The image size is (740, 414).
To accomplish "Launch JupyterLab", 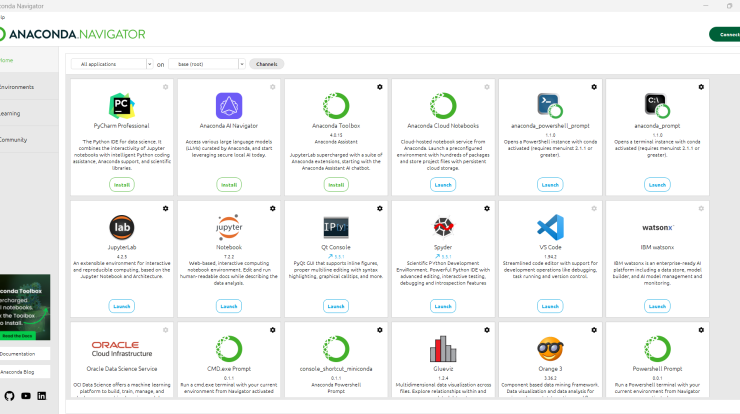I will 122,306.
